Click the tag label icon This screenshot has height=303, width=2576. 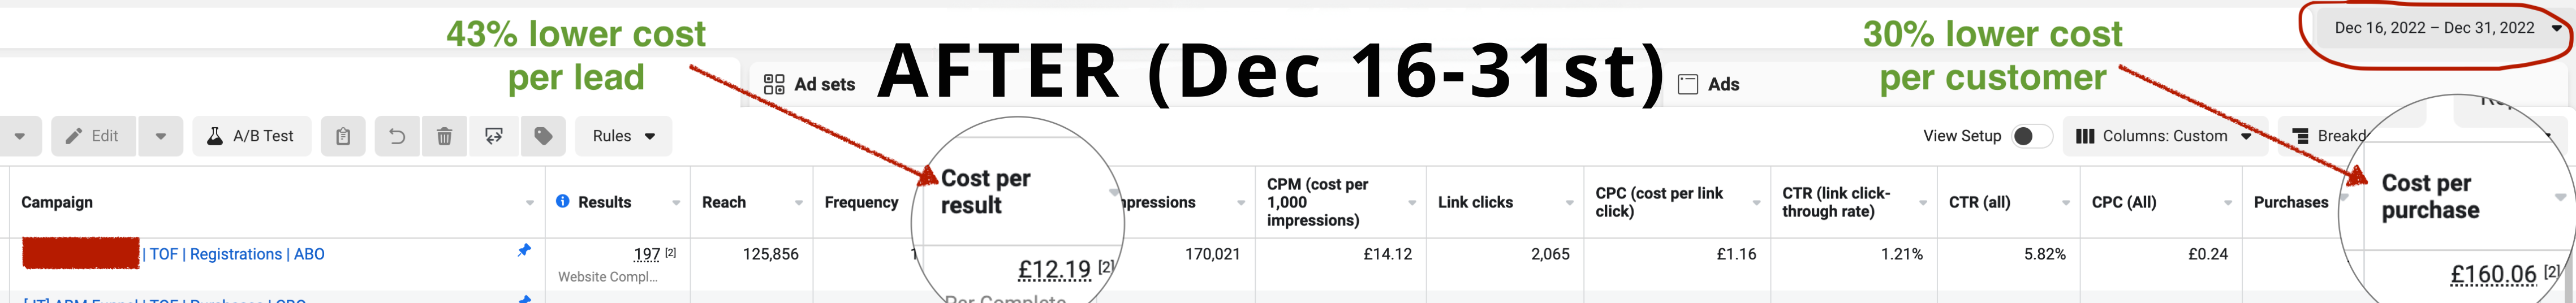tap(543, 136)
